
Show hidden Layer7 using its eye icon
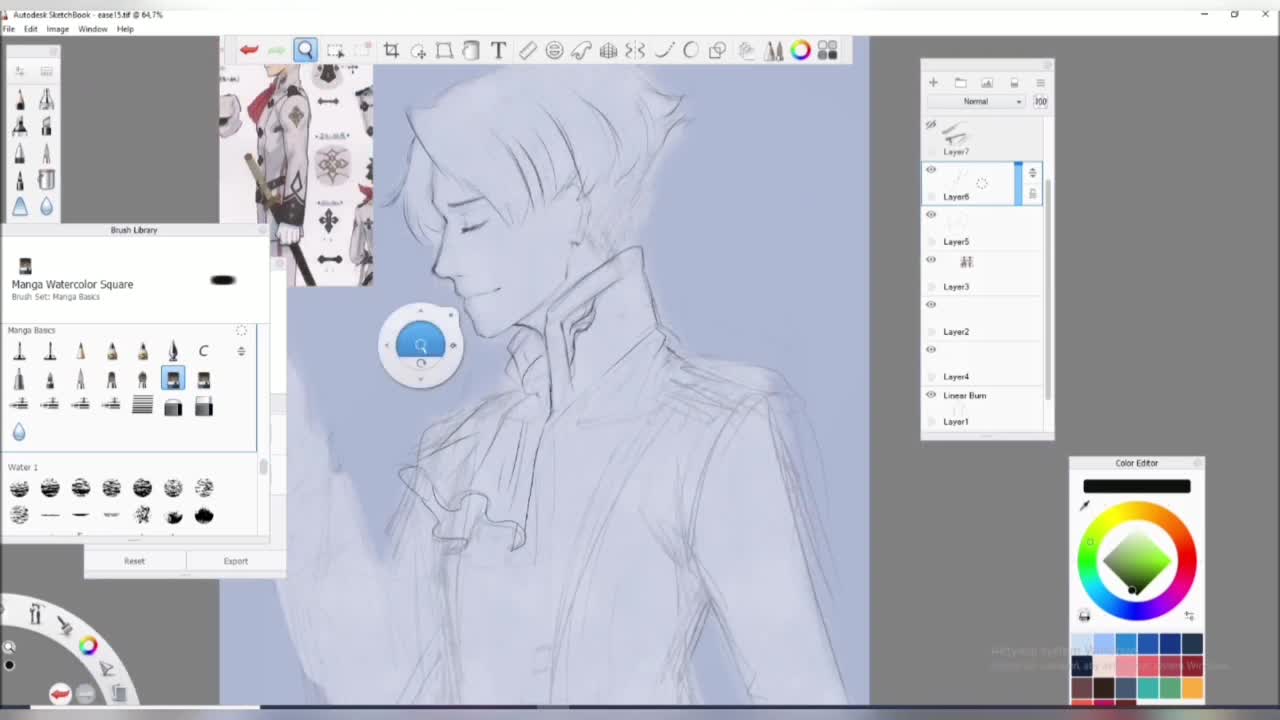click(x=931, y=125)
